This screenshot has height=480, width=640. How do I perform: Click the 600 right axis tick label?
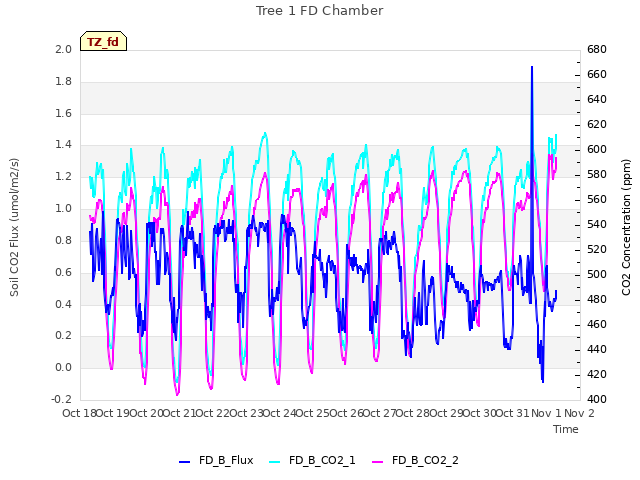(x=597, y=149)
